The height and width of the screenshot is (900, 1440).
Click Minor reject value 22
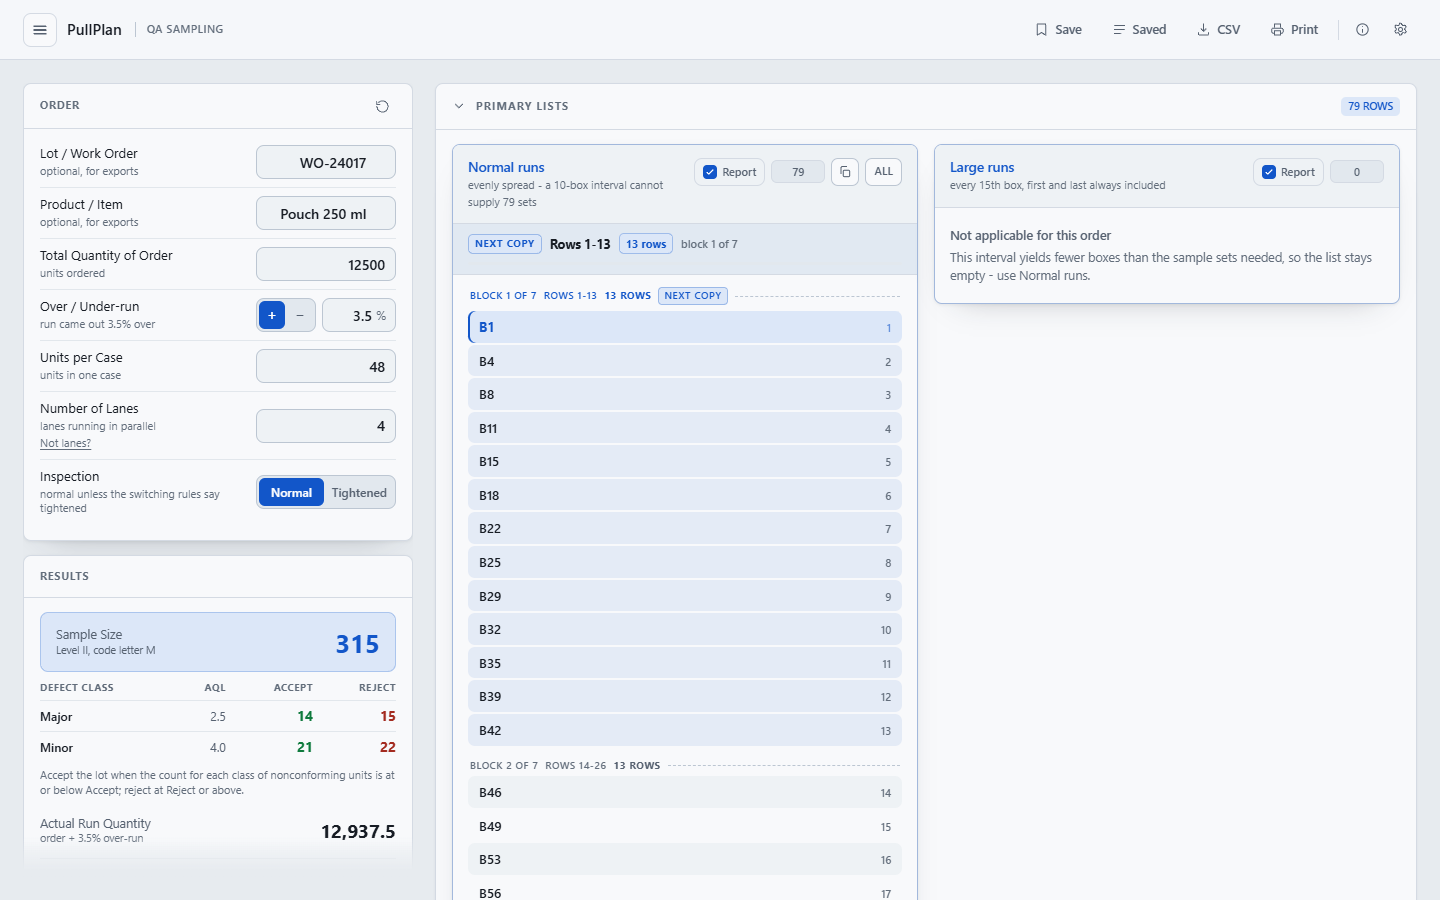(x=388, y=747)
